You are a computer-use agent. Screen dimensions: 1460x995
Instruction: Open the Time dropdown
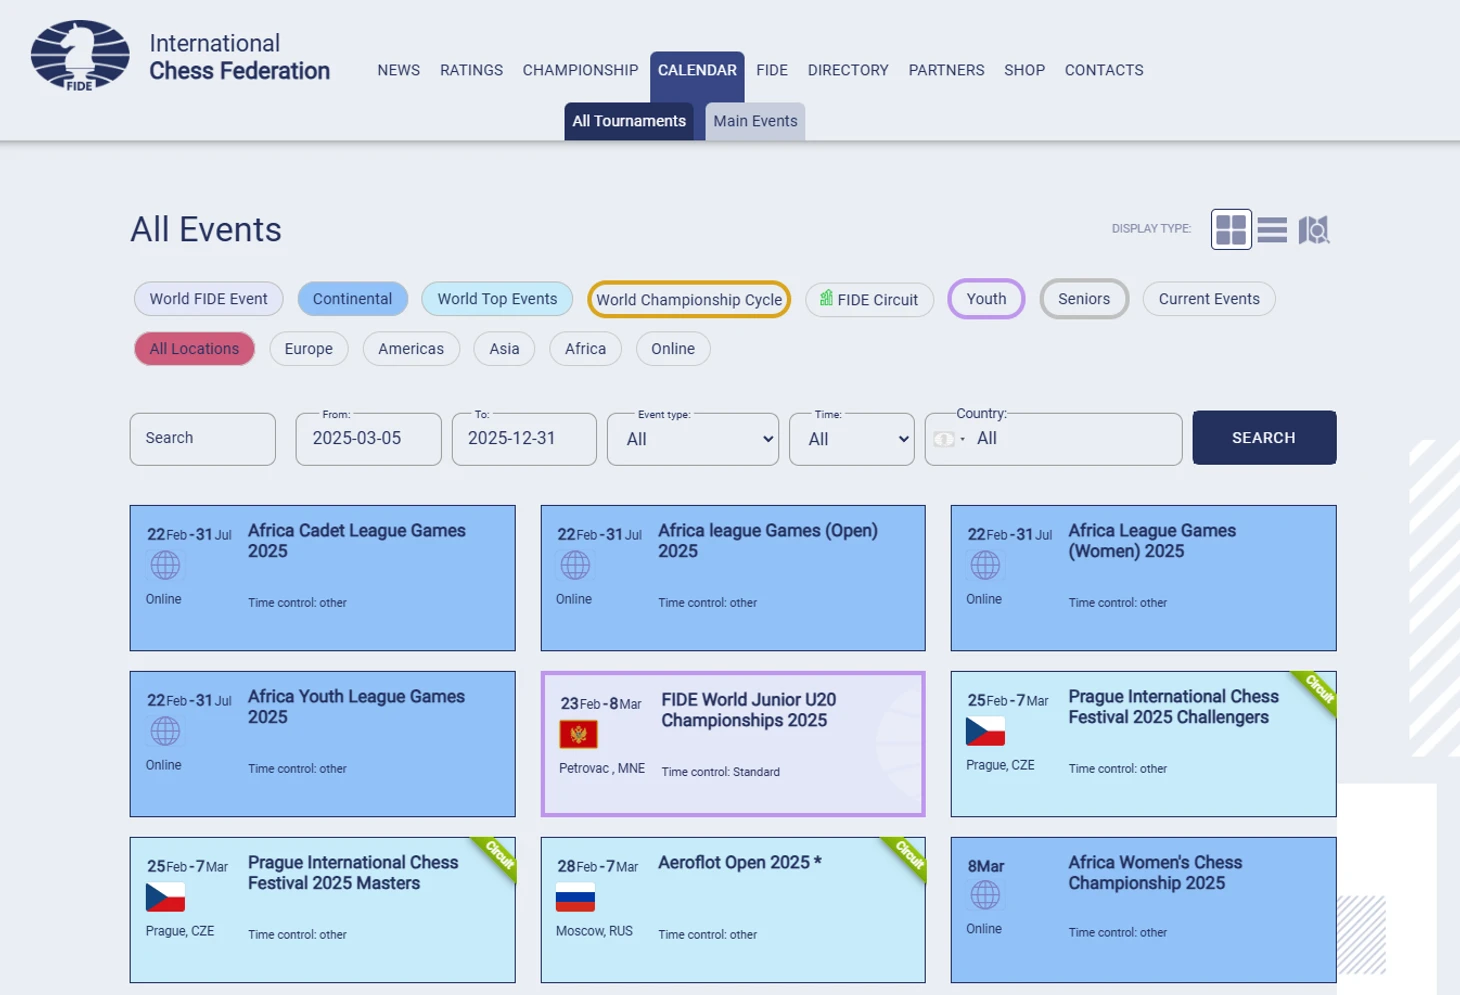(852, 439)
